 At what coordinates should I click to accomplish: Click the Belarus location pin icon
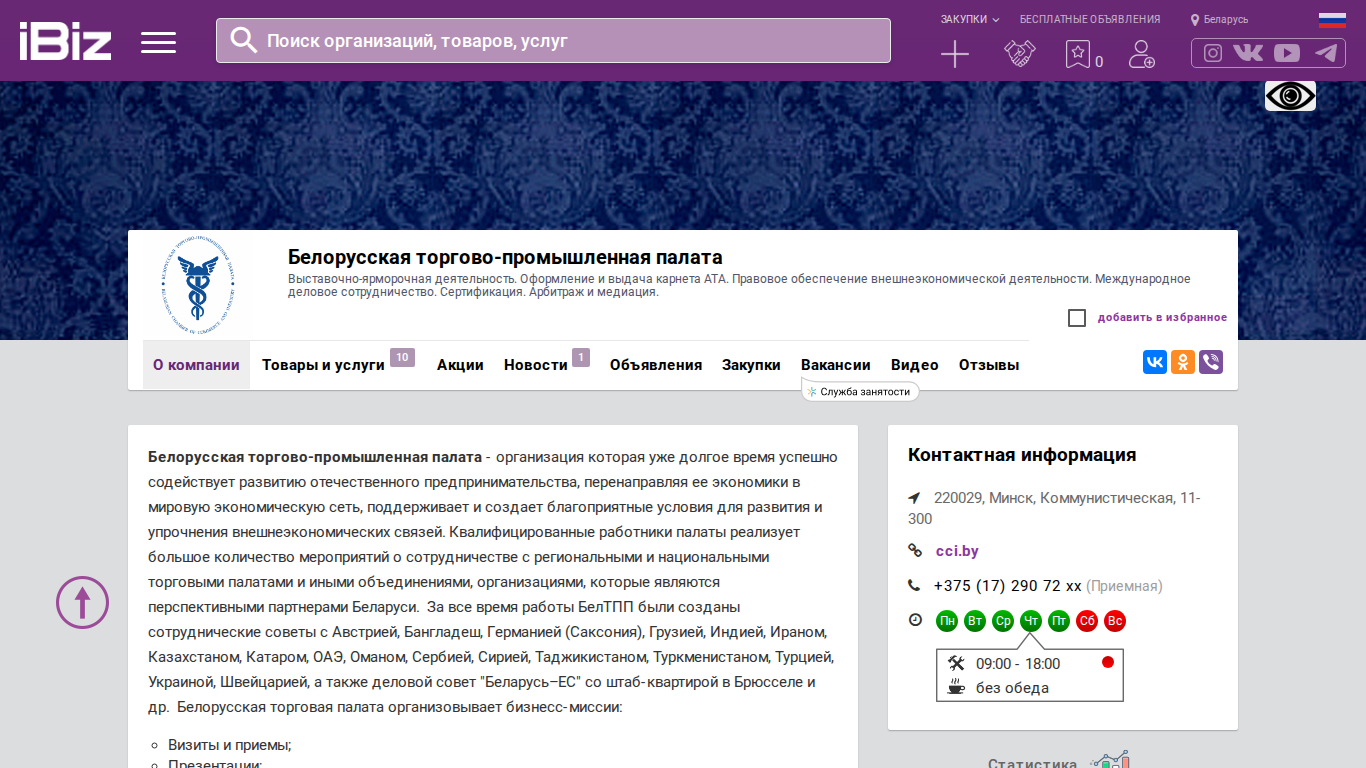[x=1195, y=20]
